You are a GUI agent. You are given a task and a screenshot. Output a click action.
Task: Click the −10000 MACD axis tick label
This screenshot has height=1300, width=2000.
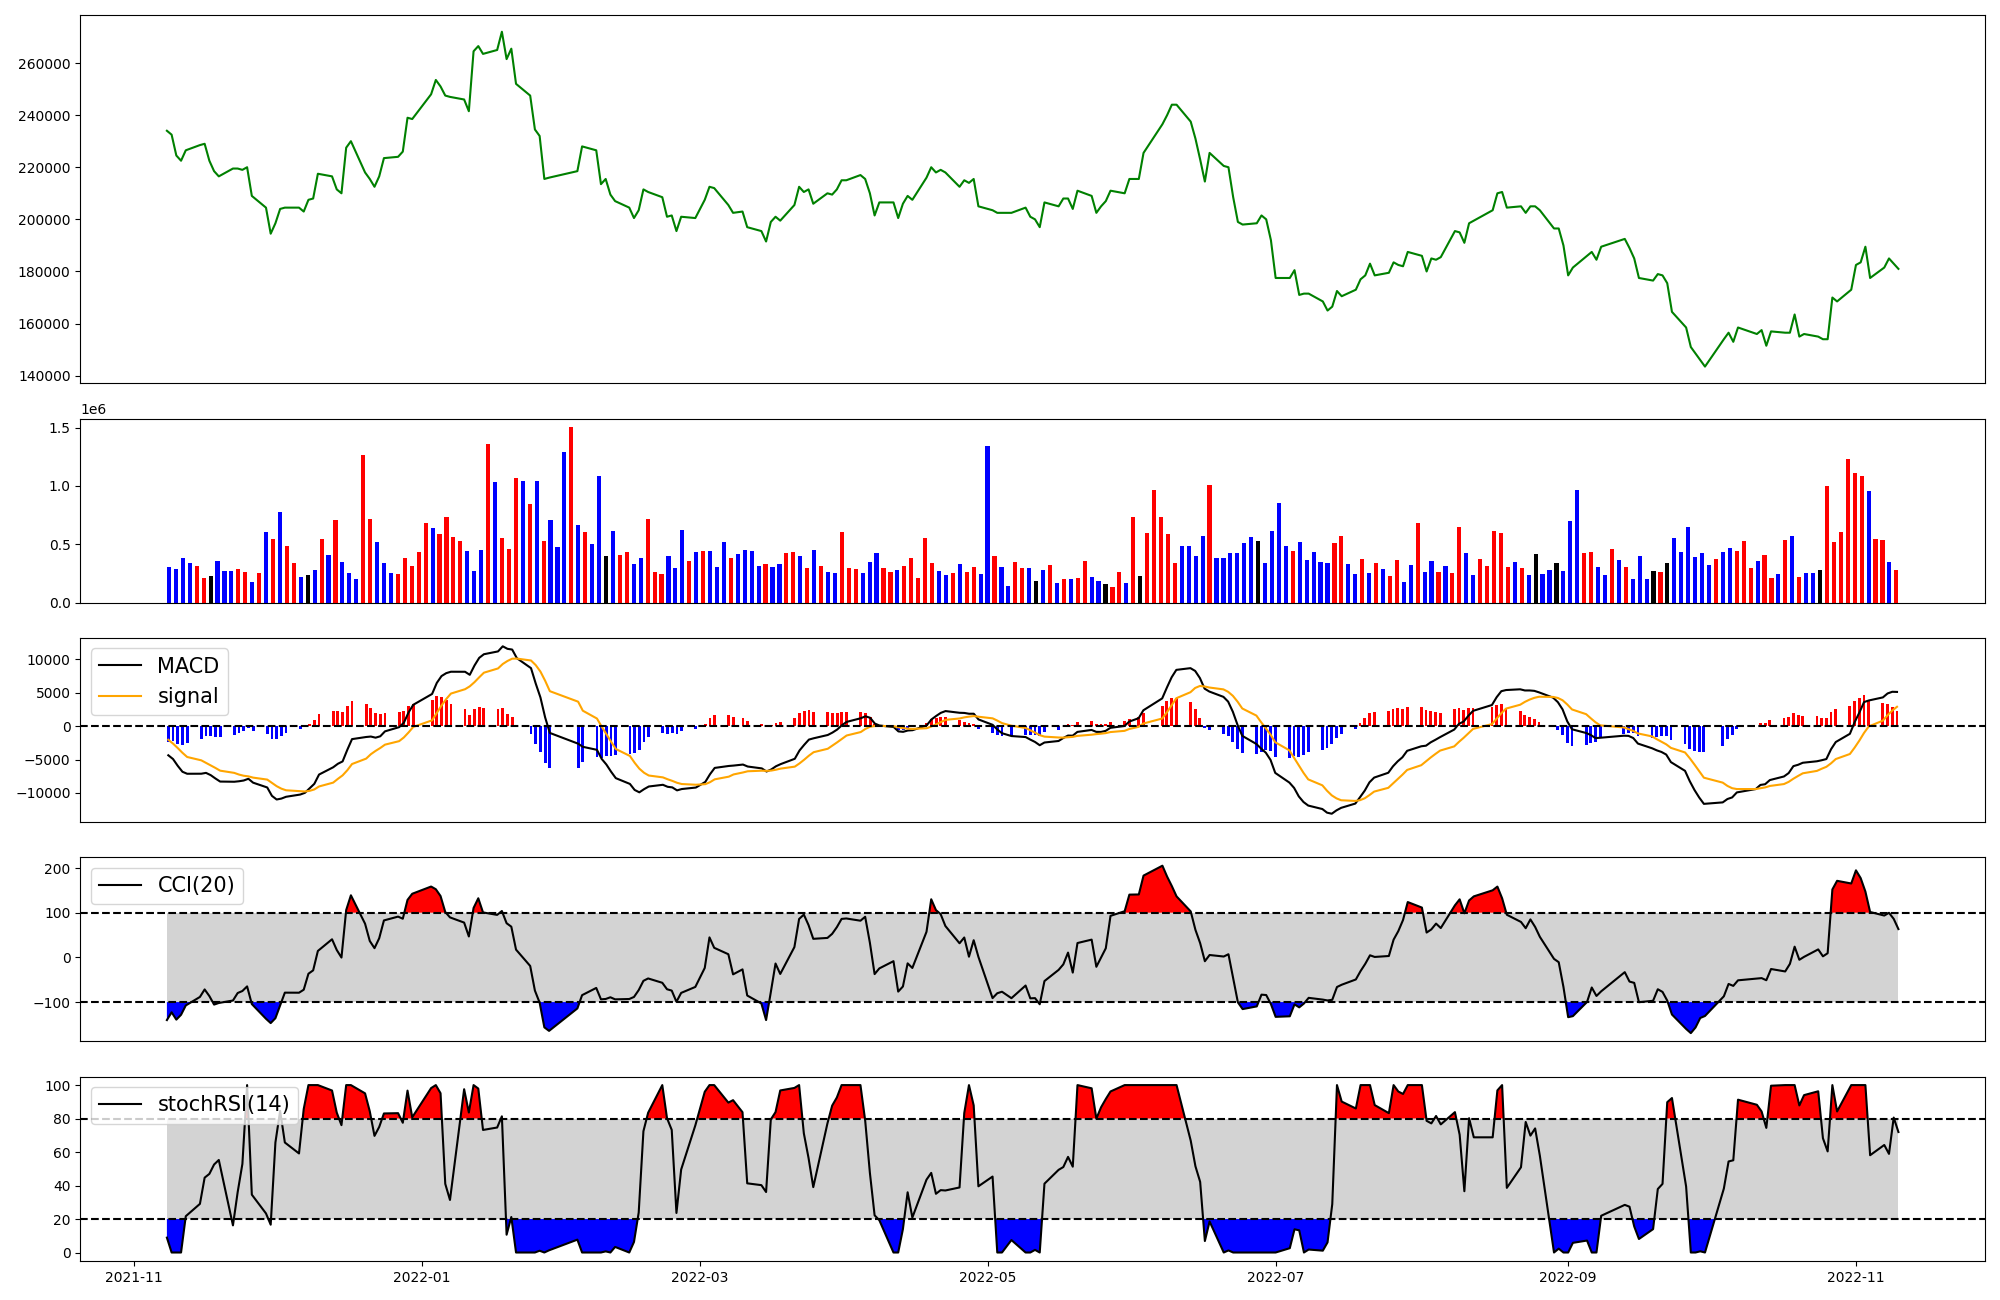tap(44, 793)
